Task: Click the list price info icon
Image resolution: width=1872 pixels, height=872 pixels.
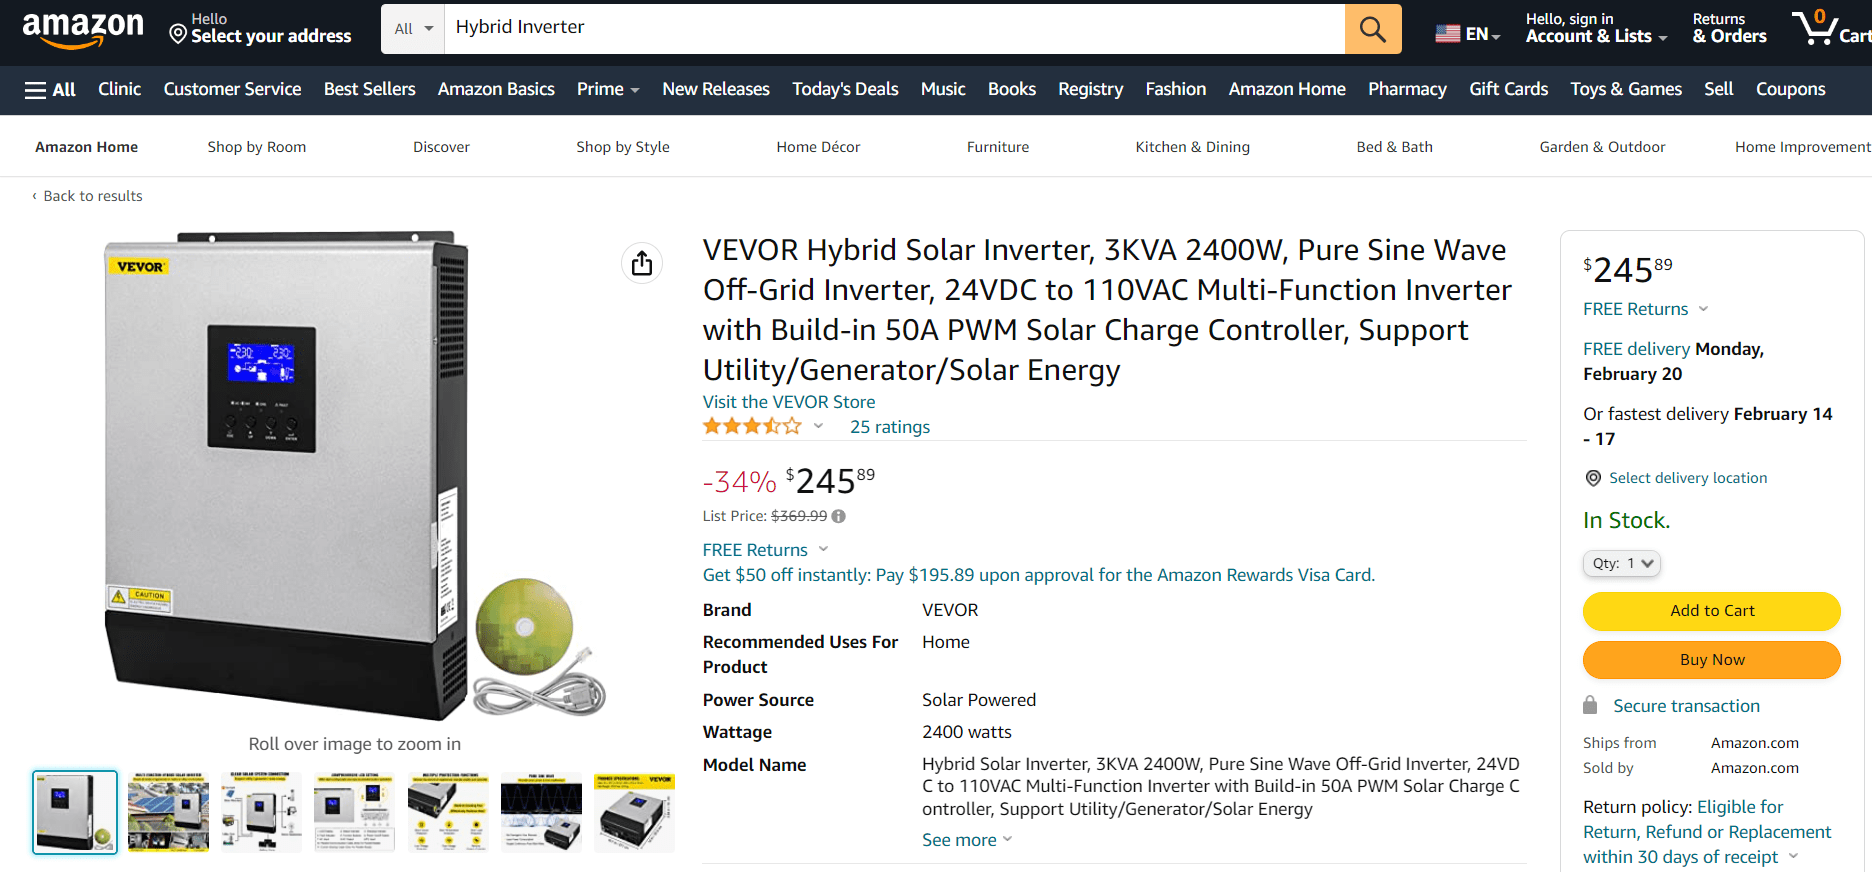Action: [839, 516]
